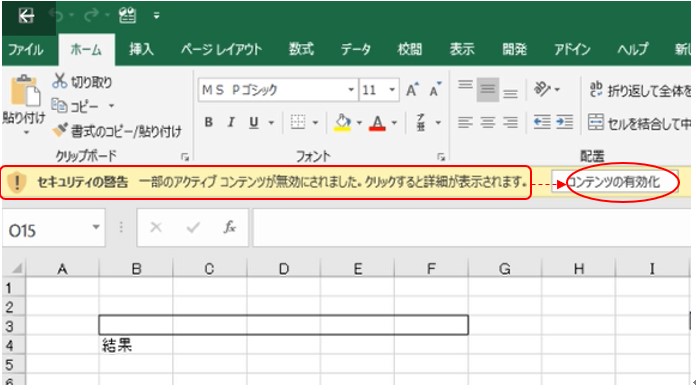
Task: Open the 表示 tab
Action: [462, 49]
